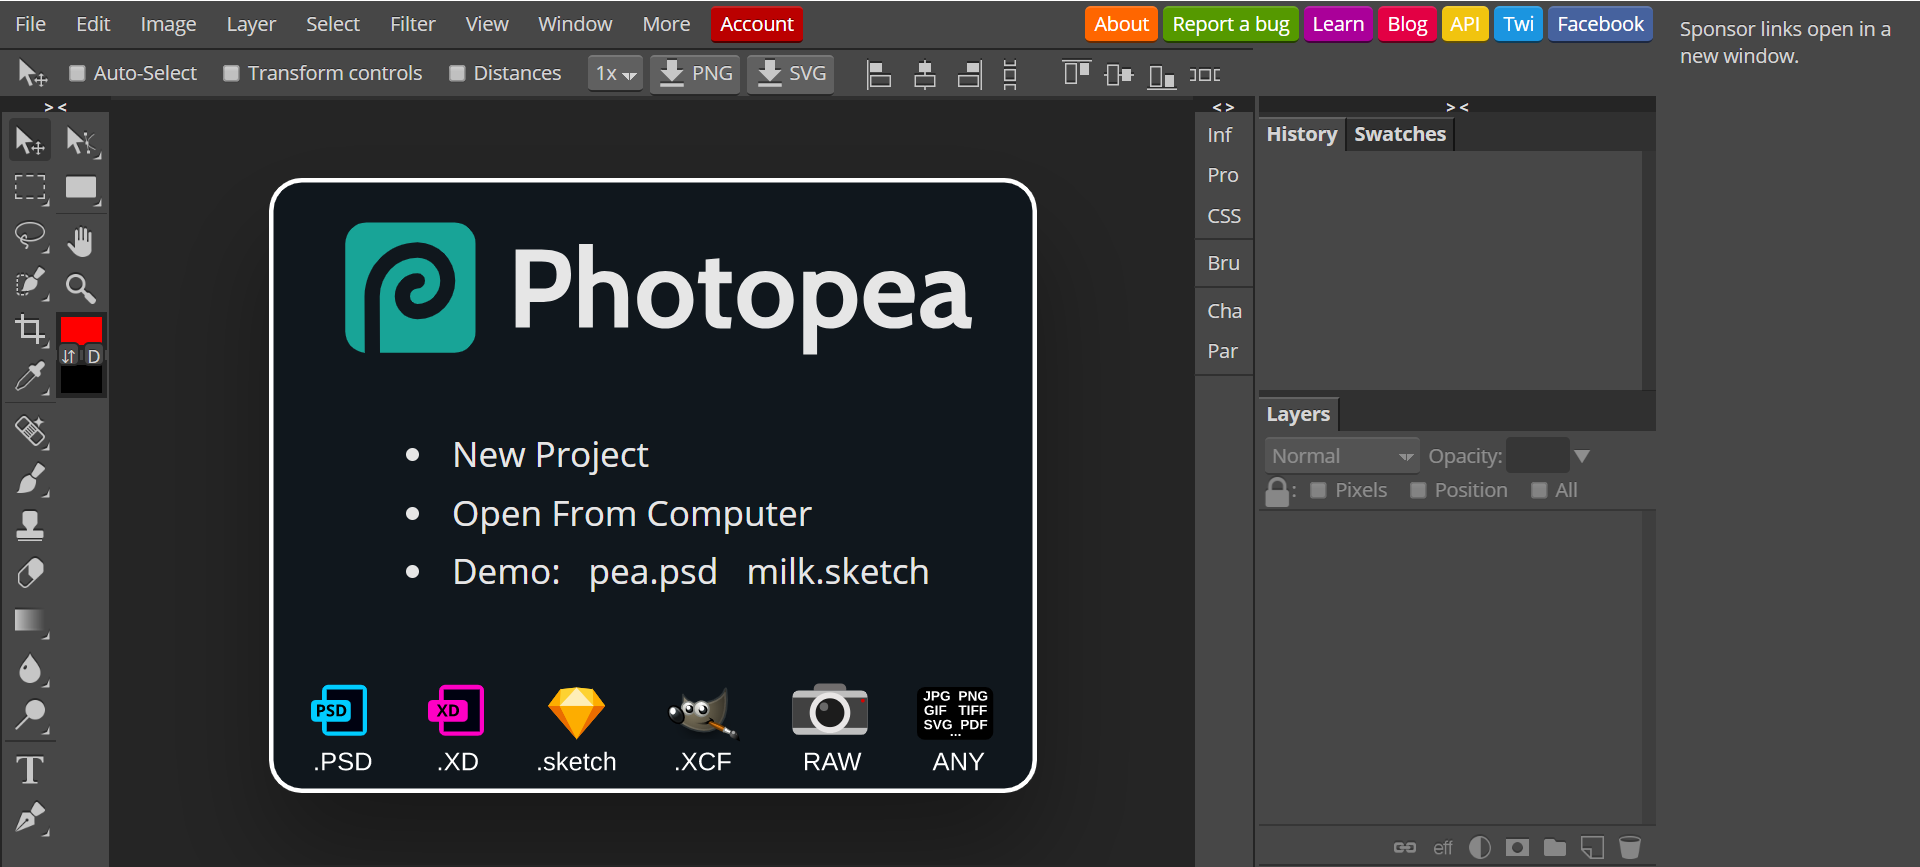Click the red foreground color swatch
1920x867 pixels.
(81, 330)
